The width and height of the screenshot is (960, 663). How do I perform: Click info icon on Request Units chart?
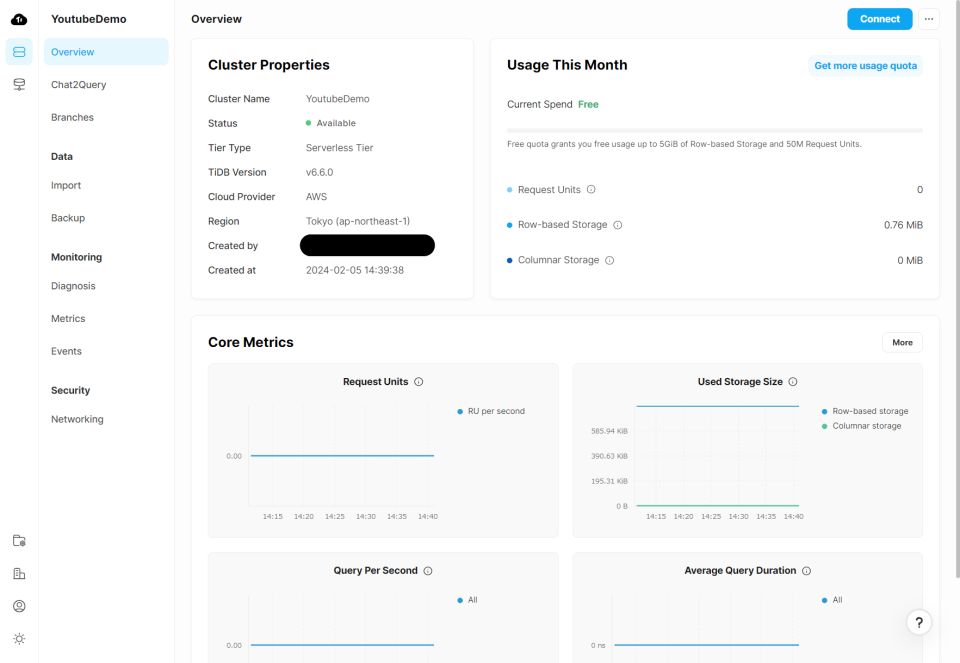[x=419, y=381]
